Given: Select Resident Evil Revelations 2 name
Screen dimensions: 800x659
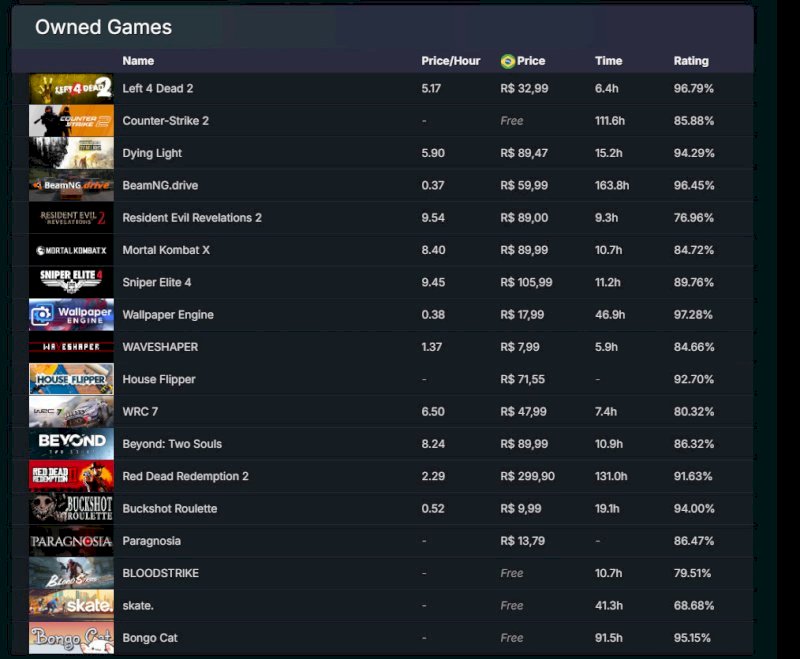Looking at the screenshot, I should (x=192, y=218).
